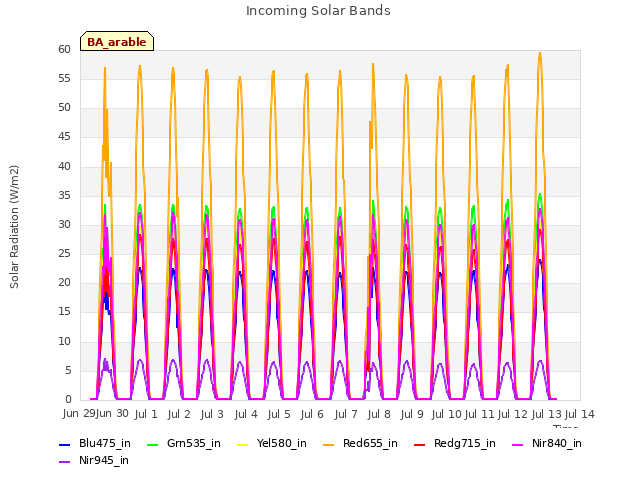Click the Solar Radiation (W/m2) axis label
The width and height of the screenshot is (640, 480).
coord(14,227)
